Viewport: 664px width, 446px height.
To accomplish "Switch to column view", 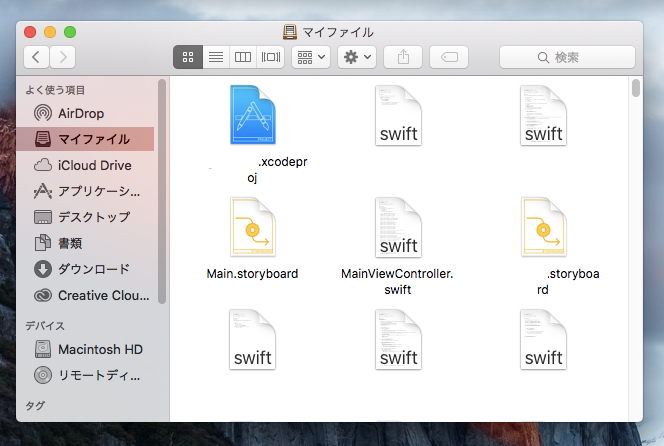I will [x=243, y=57].
